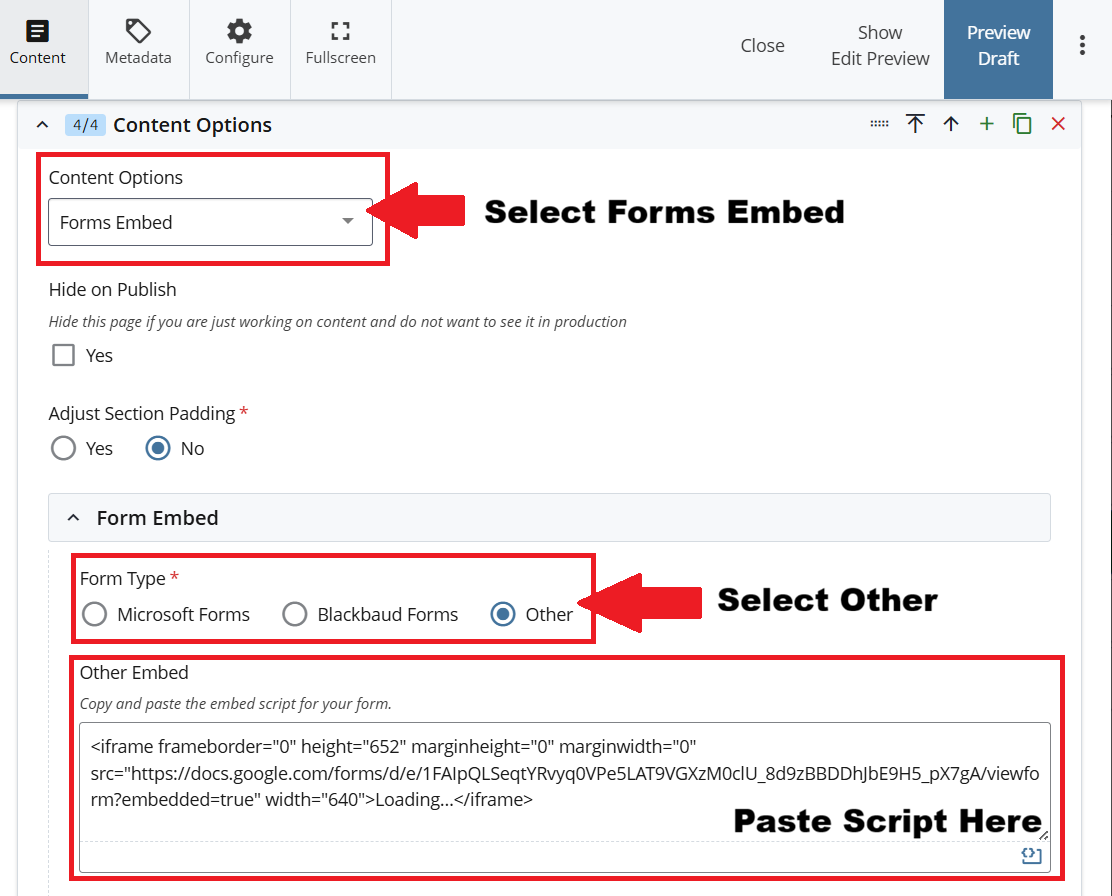The width and height of the screenshot is (1112, 896).
Task: Open the Configure tab
Action: (239, 46)
